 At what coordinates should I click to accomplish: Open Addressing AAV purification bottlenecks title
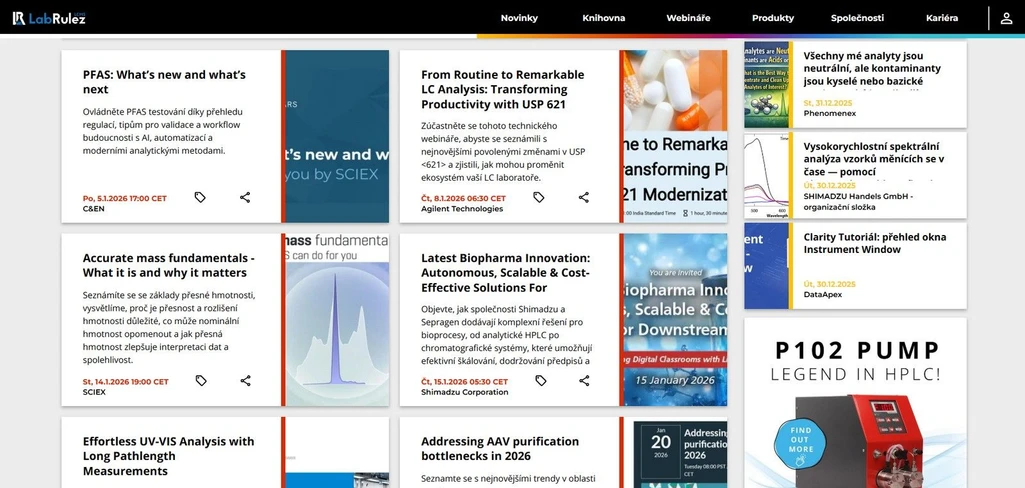click(x=500, y=449)
